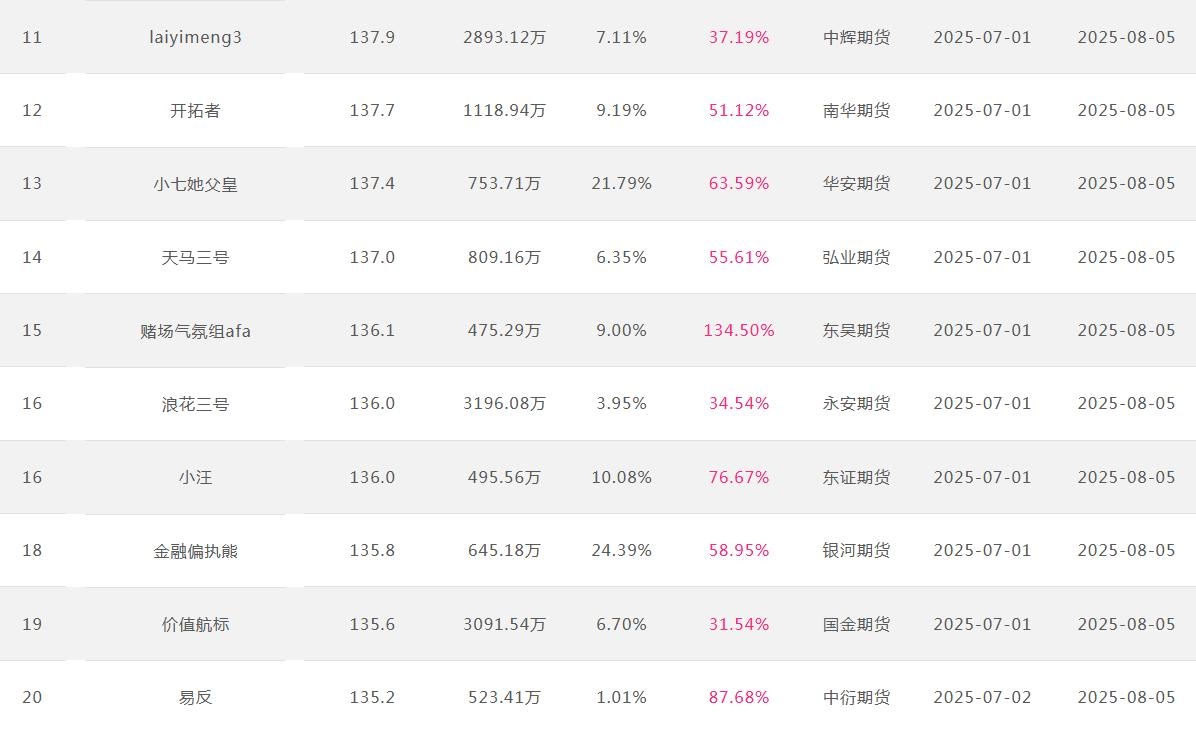This screenshot has height=731, width=1196.
Task: Click the 南华期货 company name
Action: [x=857, y=111]
